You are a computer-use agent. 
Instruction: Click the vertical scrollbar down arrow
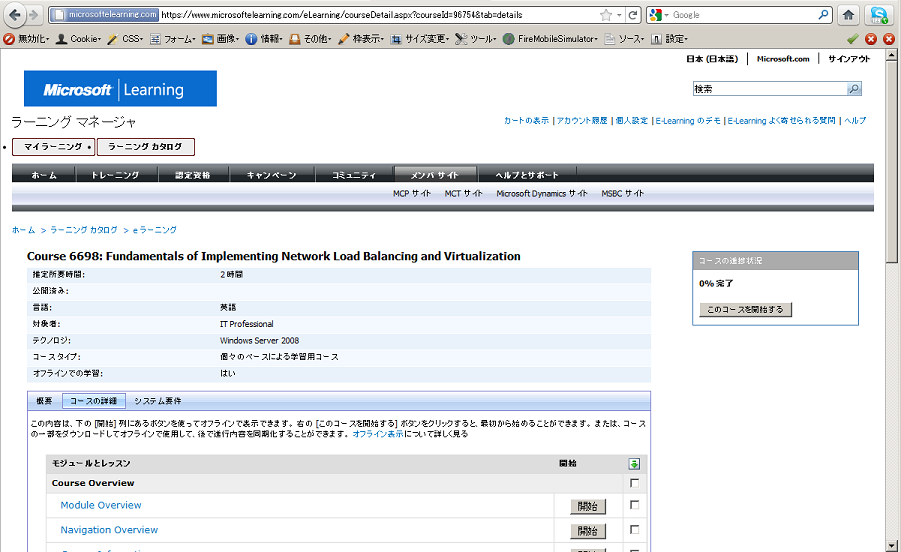pos(893,545)
